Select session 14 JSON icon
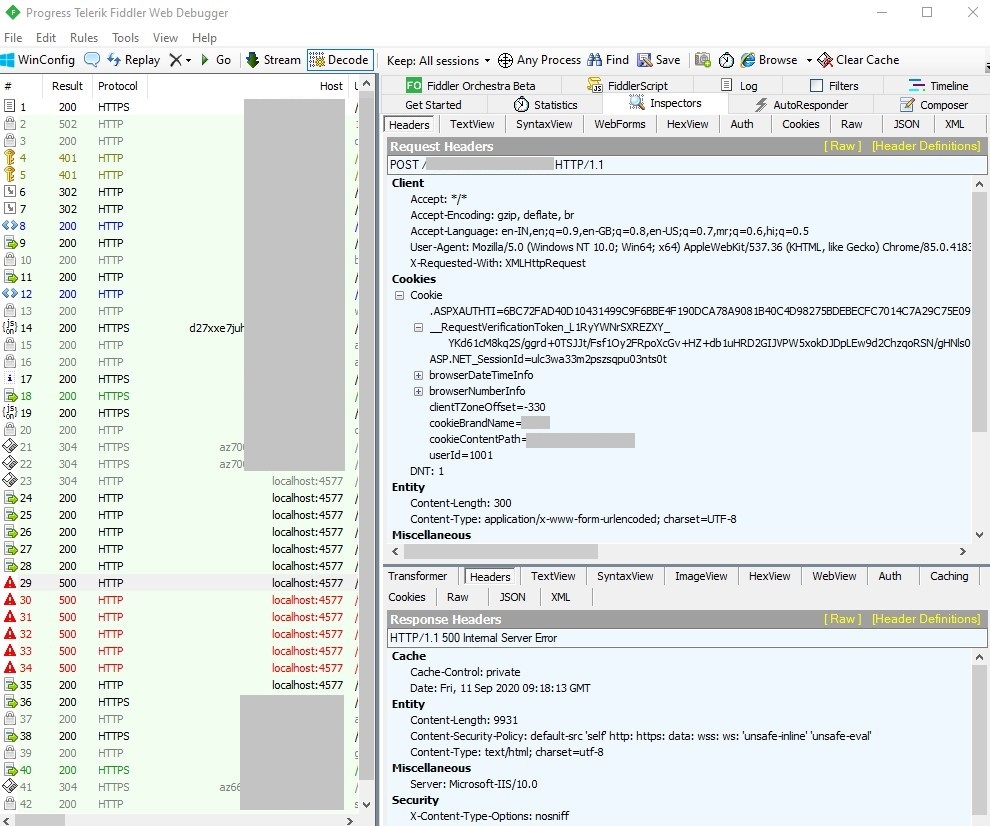The width and height of the screenshot is (990, 826). (9, 328)
